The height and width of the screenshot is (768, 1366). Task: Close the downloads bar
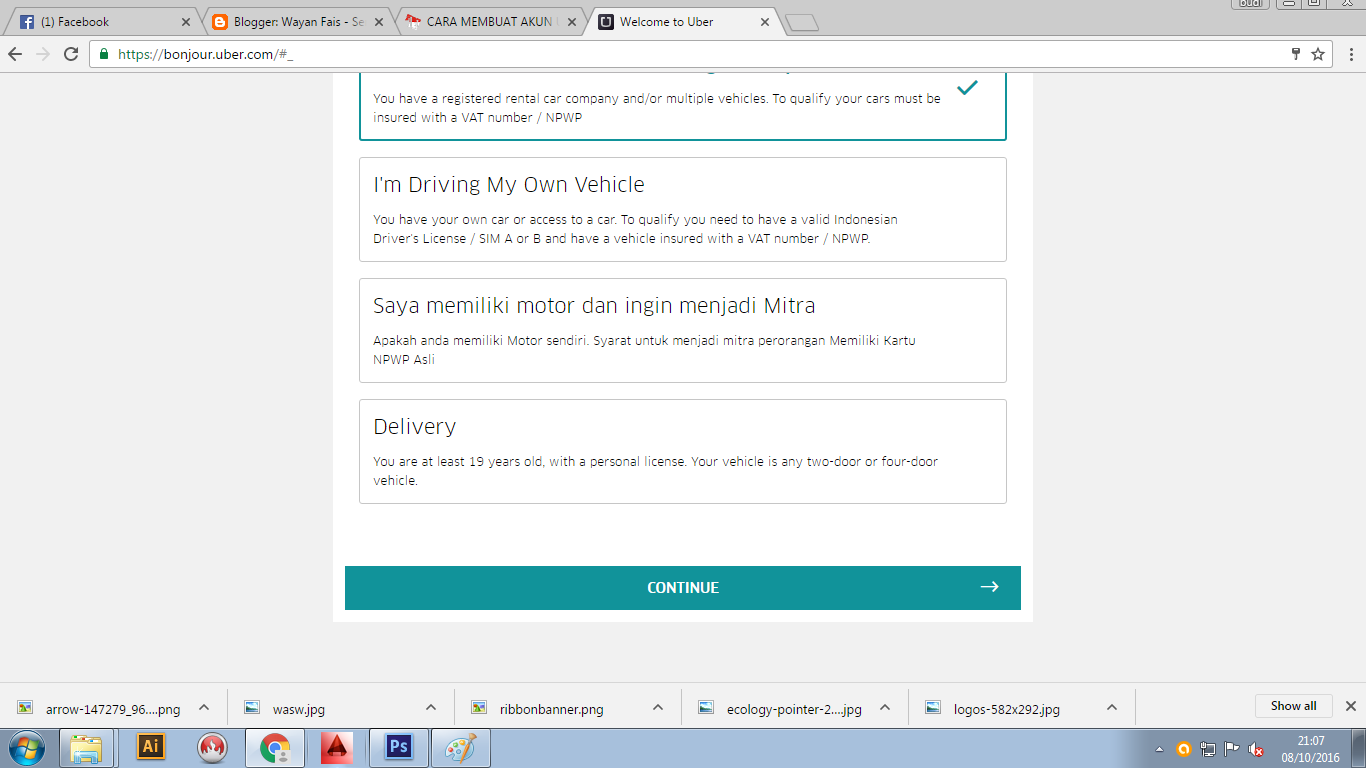[x=1350, y=706]
